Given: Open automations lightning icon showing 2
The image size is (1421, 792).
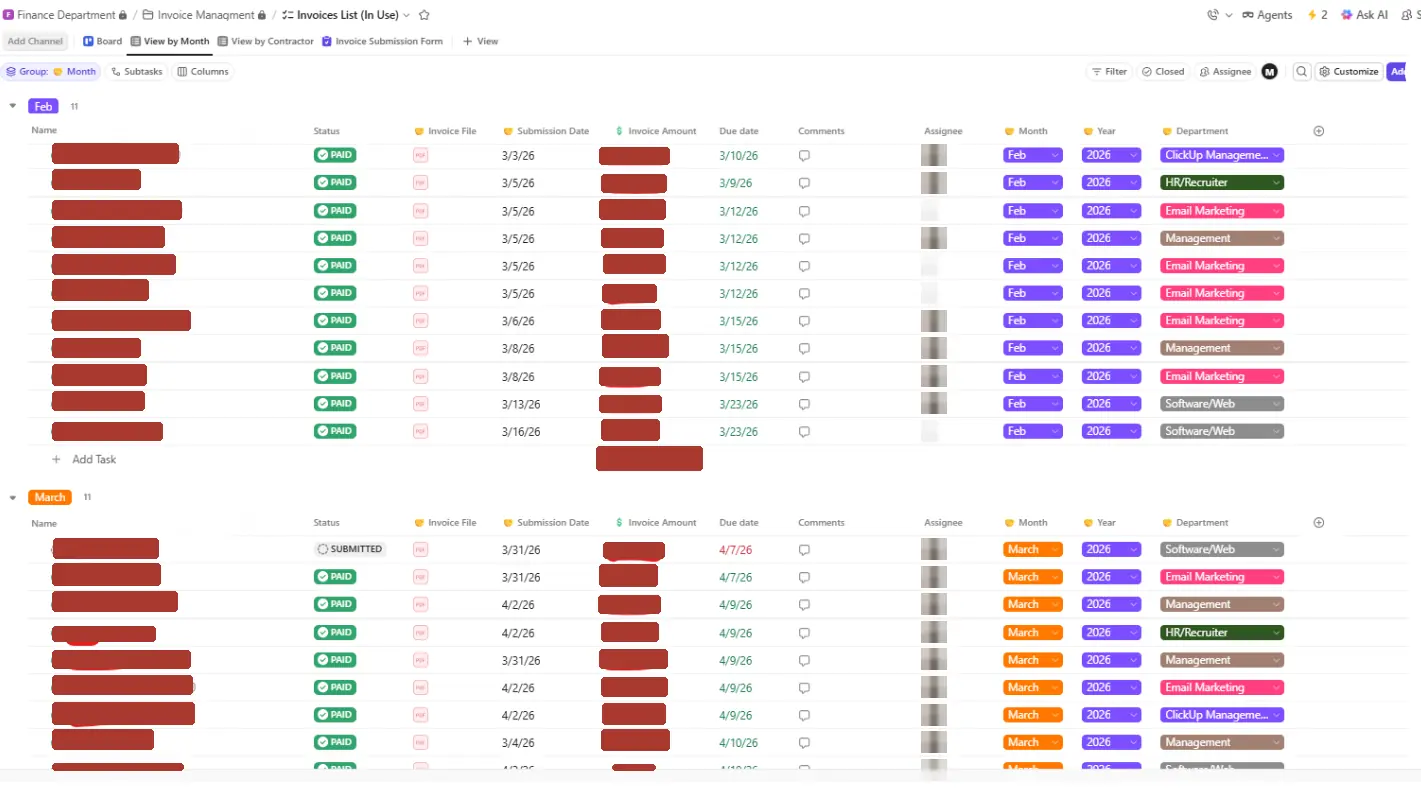Looking at the screenshot, I should coord(1317,15).
